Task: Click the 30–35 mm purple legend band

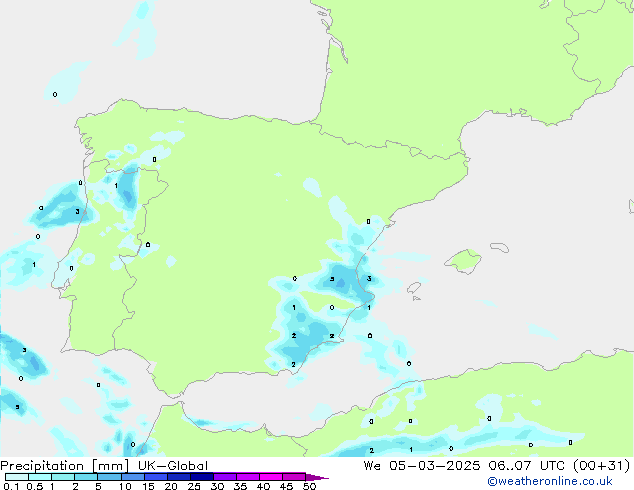Action: 224,477
